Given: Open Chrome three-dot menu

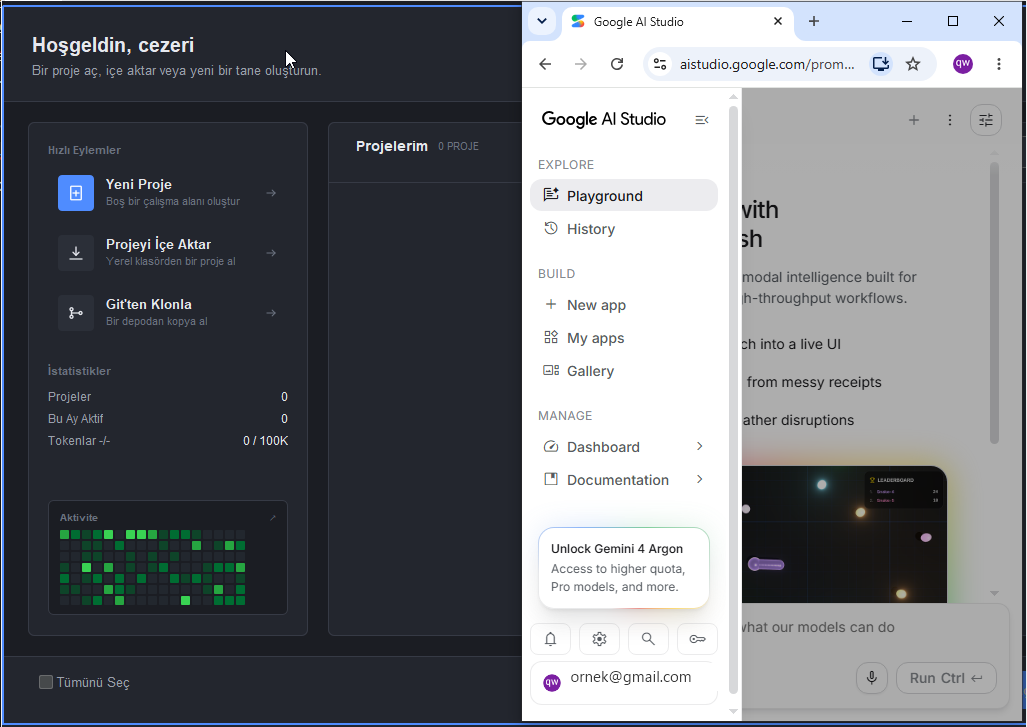Looking at the screenshot, I should (999, 64).
